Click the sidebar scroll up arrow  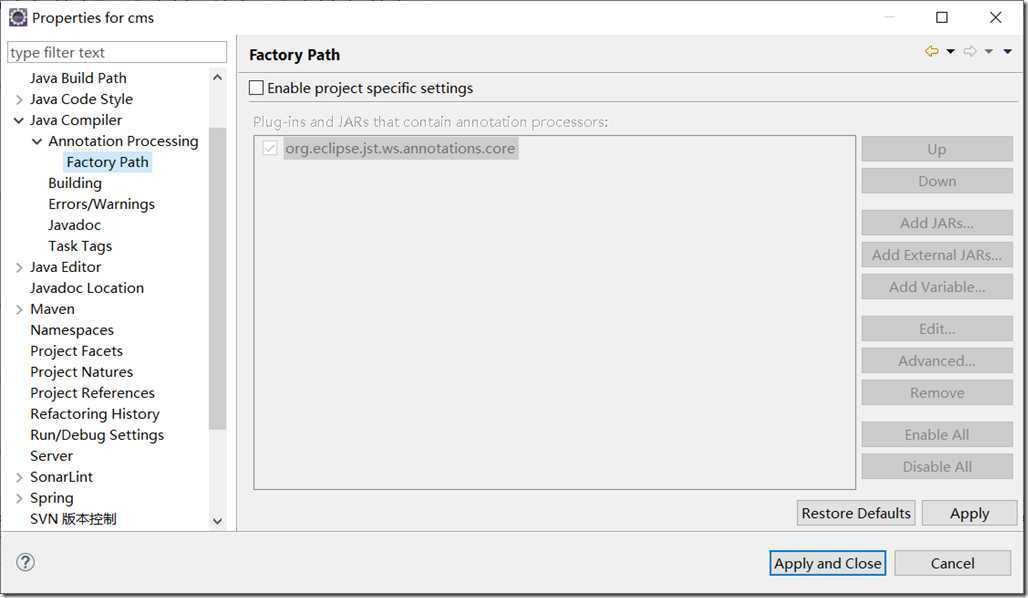(x=218, y=77)
